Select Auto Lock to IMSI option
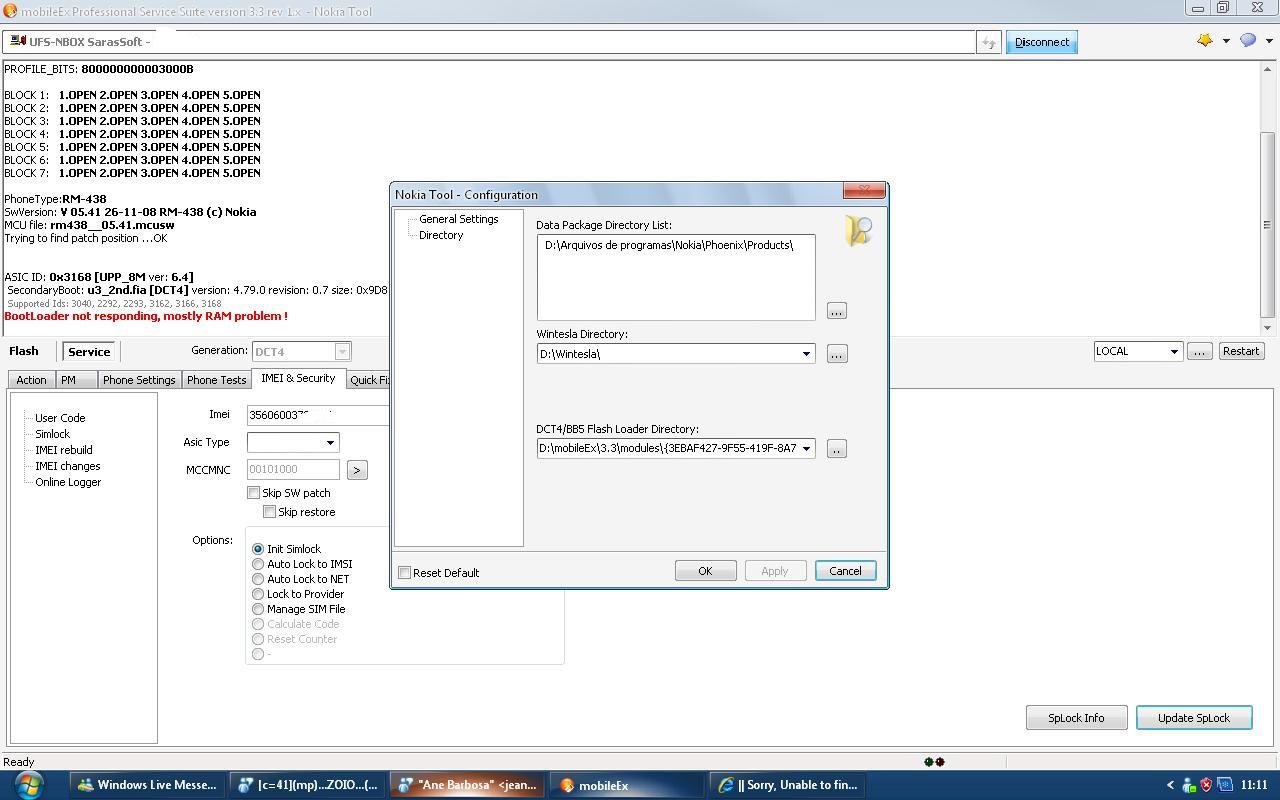This screenshot has height=800, width=1280. click(258, 564)
